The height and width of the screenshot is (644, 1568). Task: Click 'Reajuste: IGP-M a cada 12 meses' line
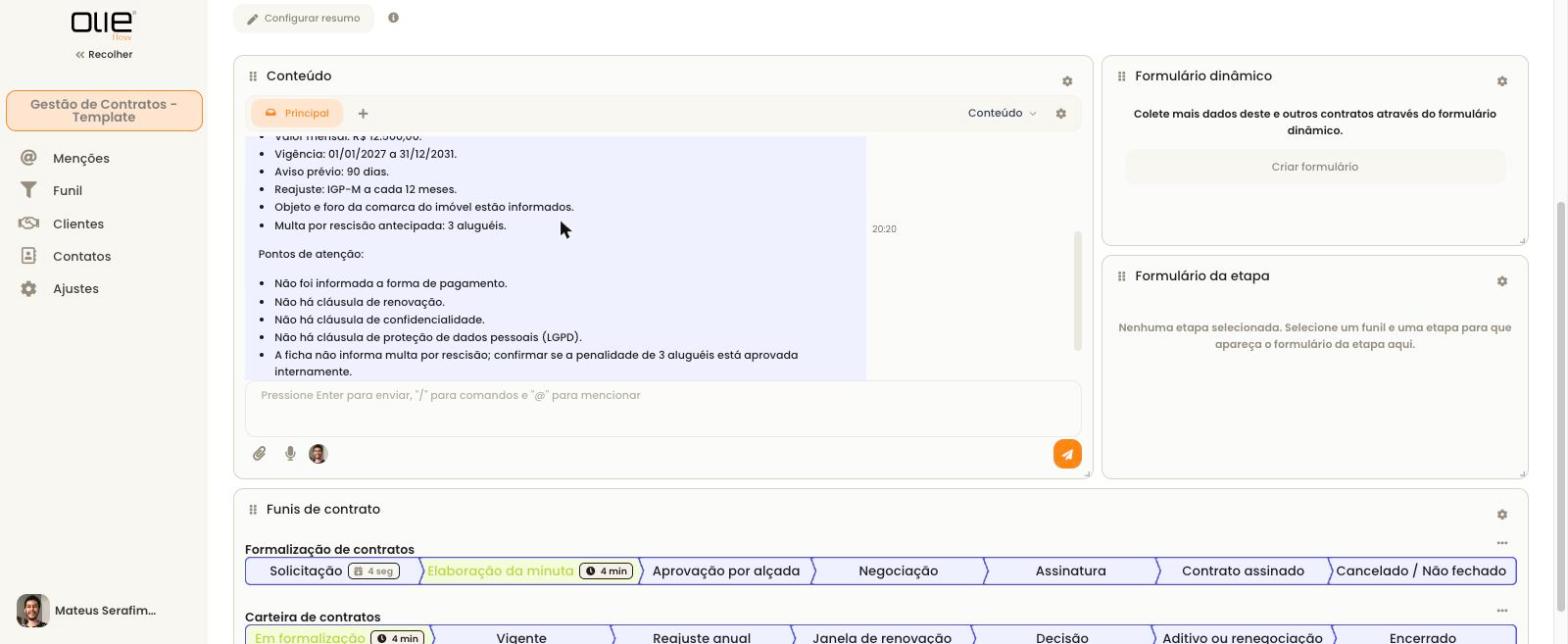point(365,189)
